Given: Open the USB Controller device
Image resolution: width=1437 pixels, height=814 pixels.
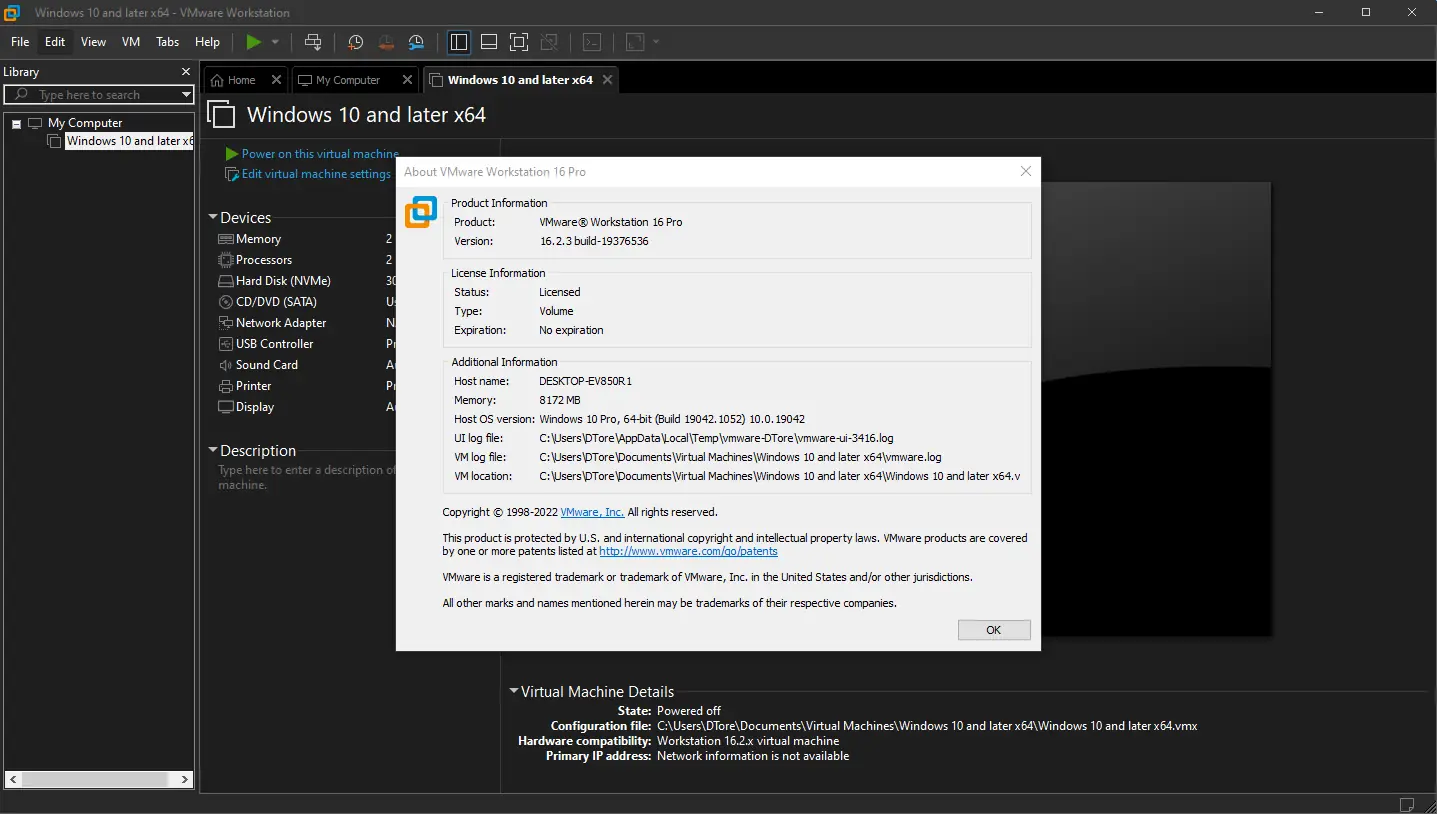Looking at the screenshot, I should 273,343.
